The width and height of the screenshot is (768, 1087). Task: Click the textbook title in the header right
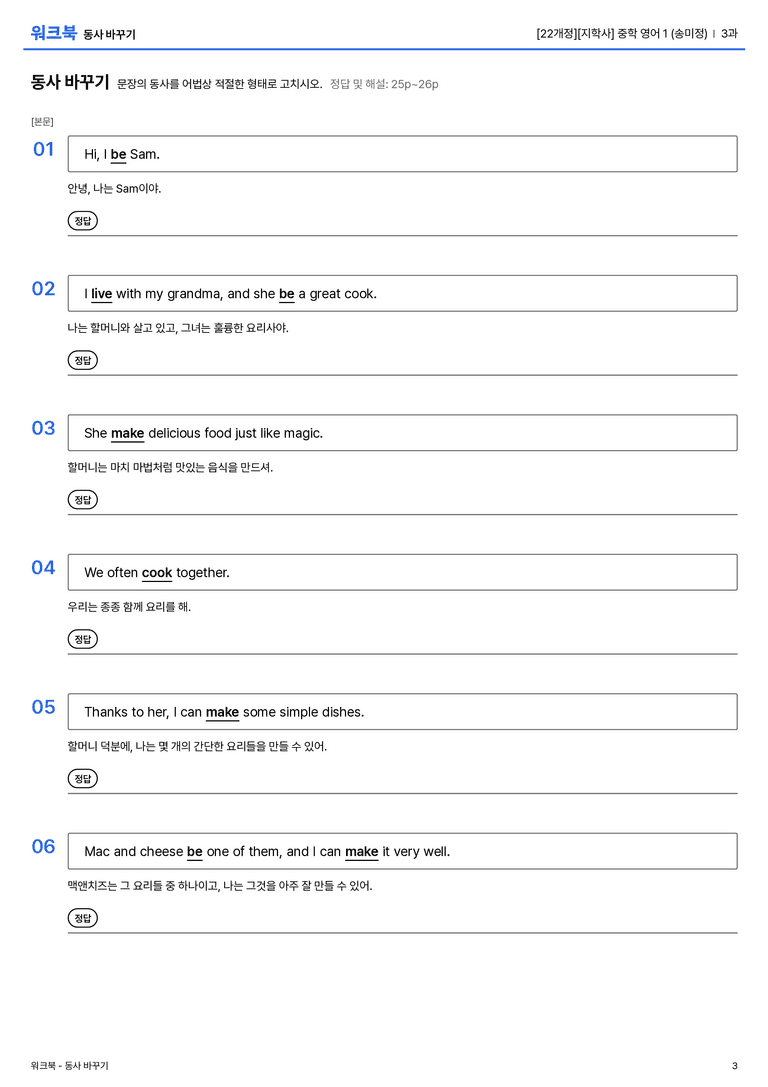pos(622,33)
